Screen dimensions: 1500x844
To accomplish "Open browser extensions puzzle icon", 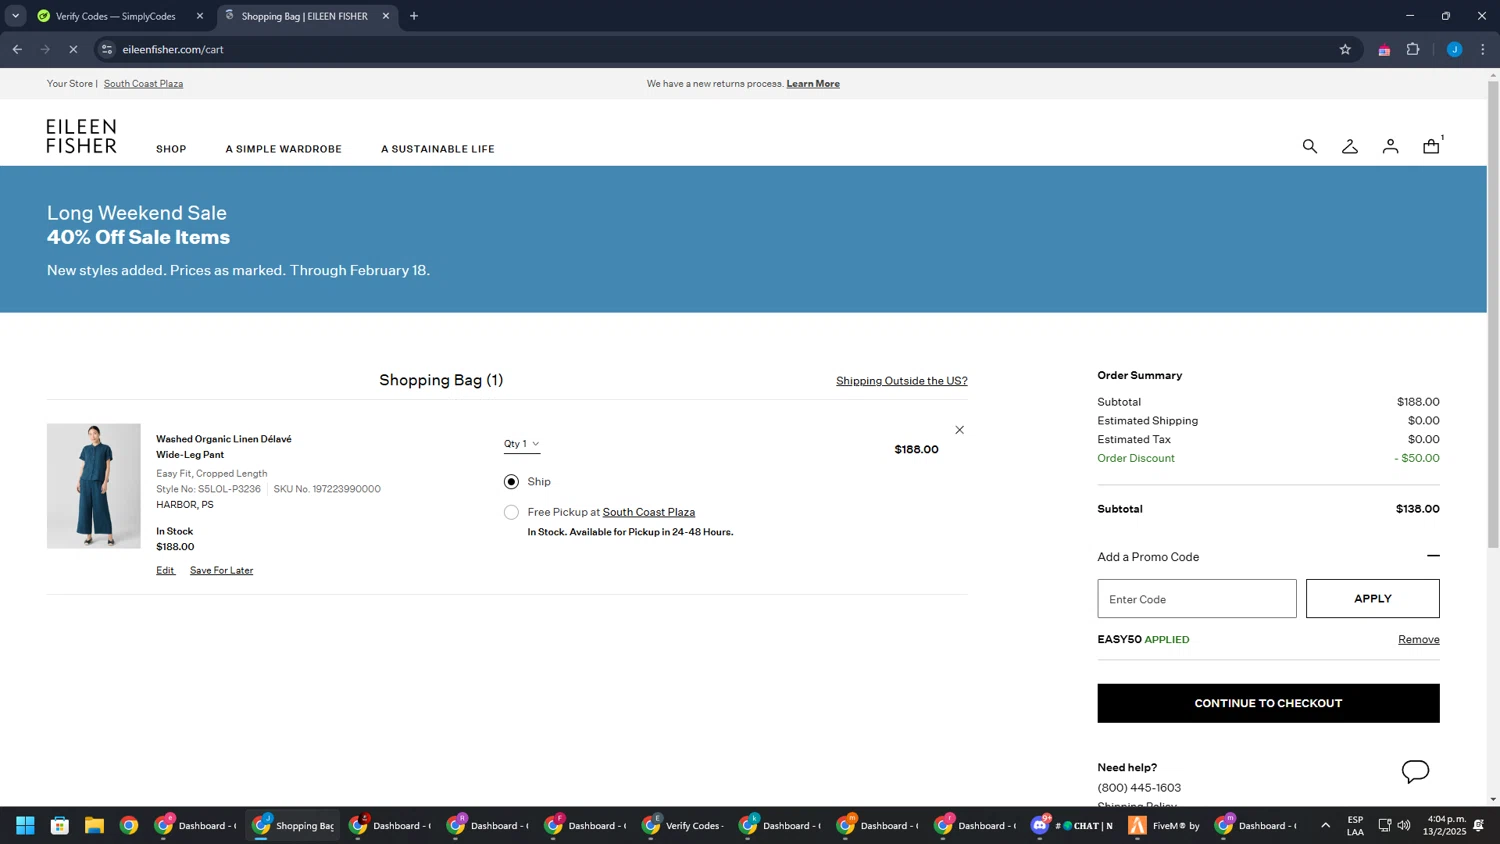I will [x=1413, y=49].
